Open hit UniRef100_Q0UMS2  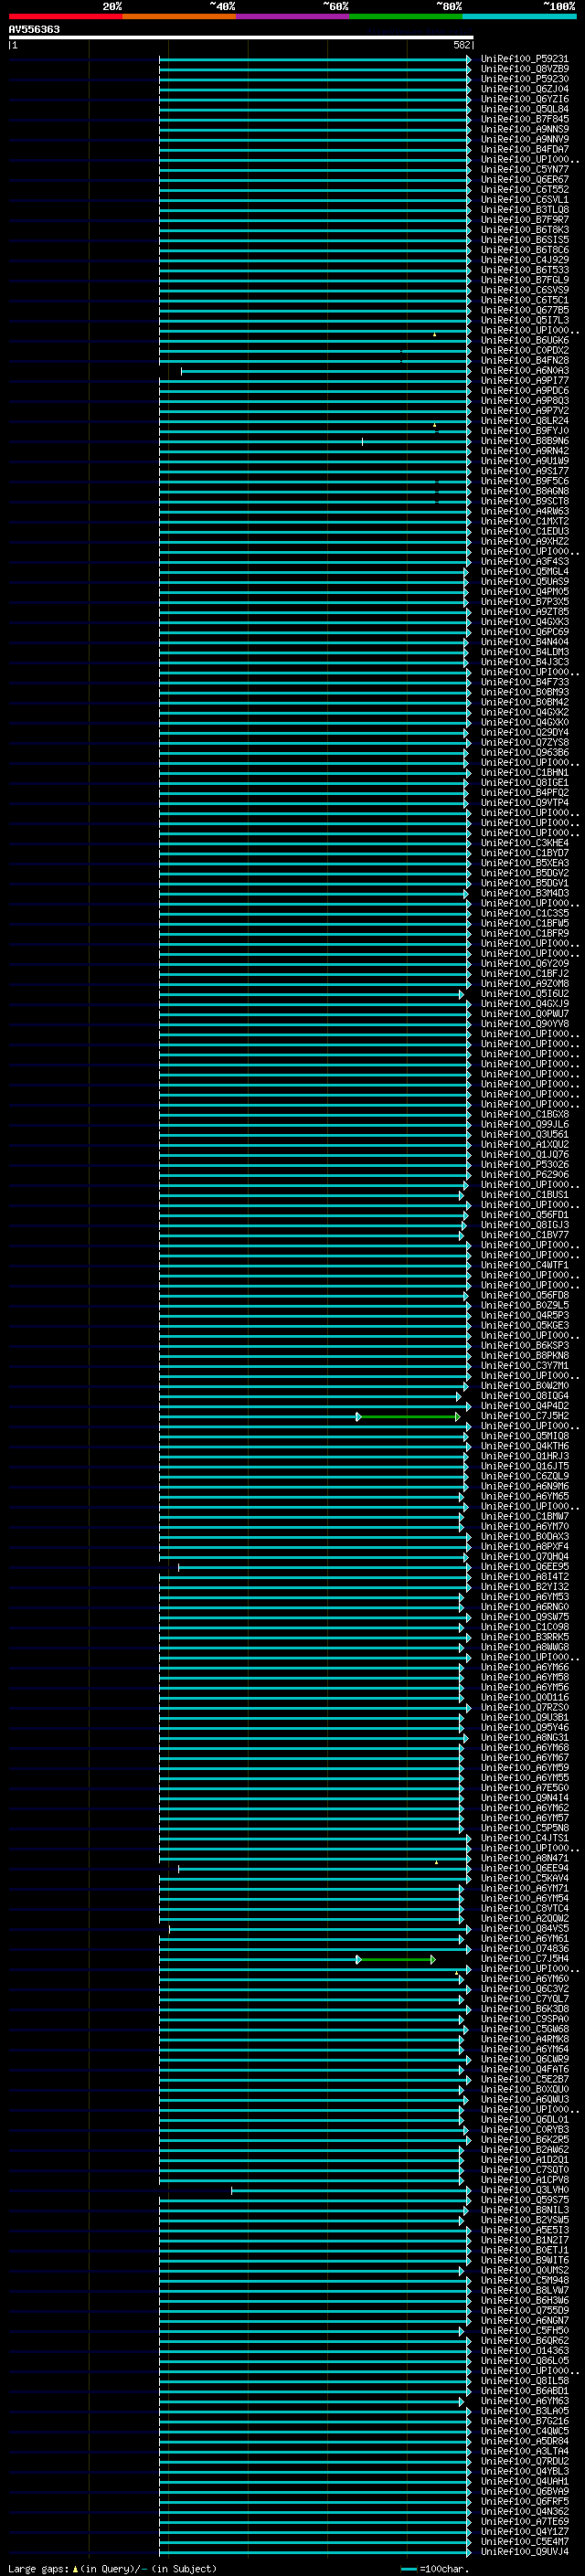click(524, 2270)
